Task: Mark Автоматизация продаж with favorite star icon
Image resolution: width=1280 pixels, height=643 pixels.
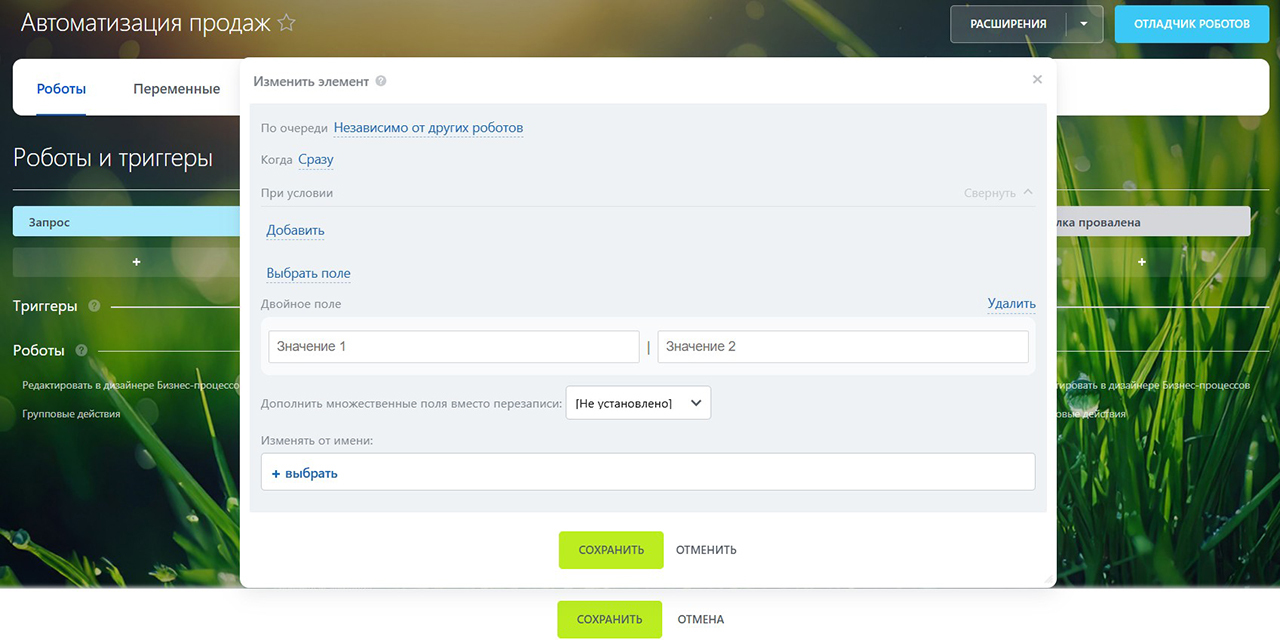Action: pos(286,22)
